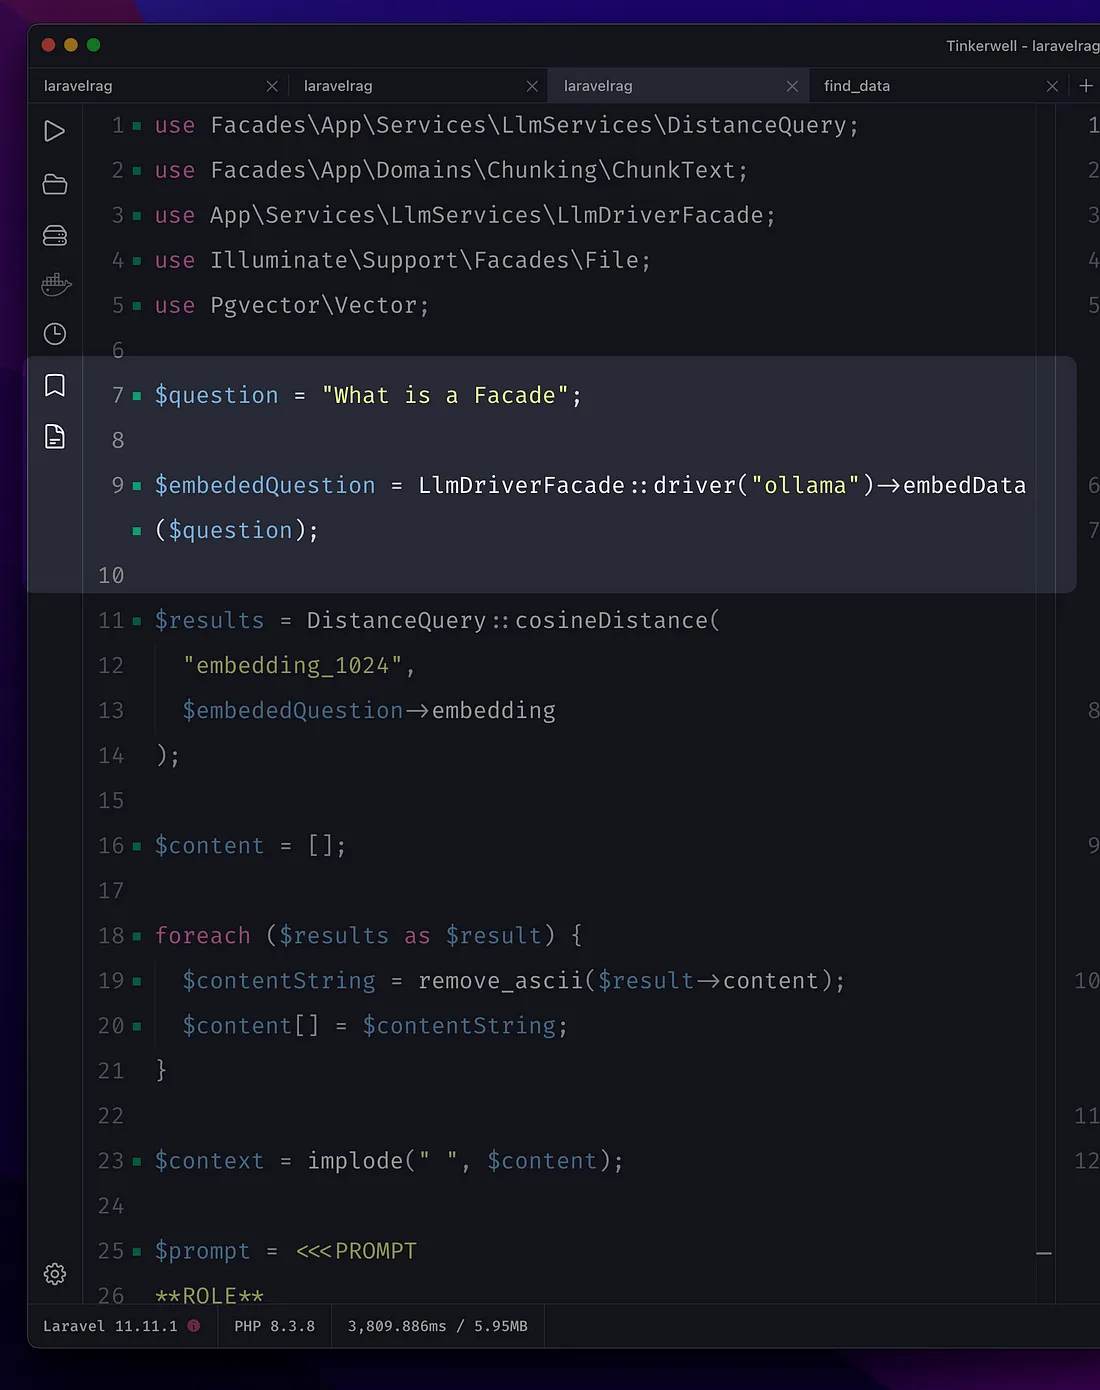Click the Laravel 11.11.1 status label
Image resolution: width=1100 pixels, height=1390 pixels.
click(110, 1326)
